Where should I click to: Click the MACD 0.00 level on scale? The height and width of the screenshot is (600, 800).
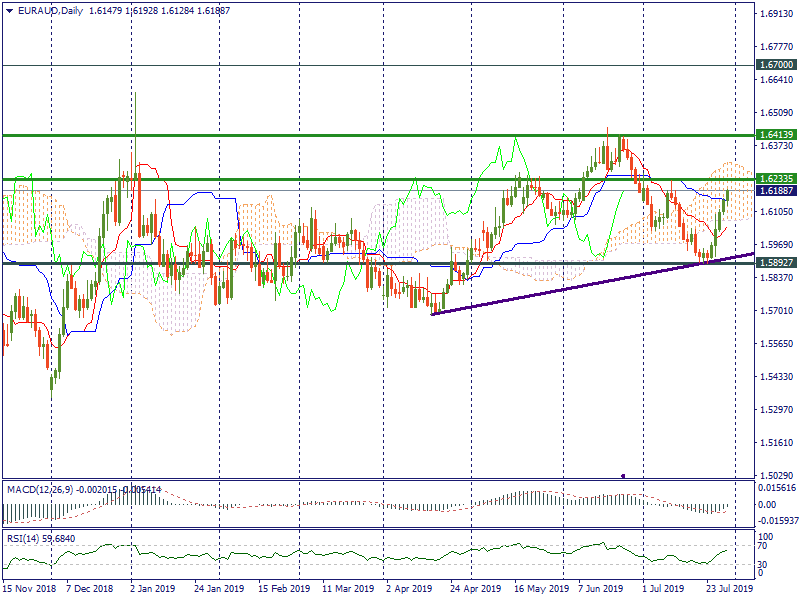click(768, 504)
